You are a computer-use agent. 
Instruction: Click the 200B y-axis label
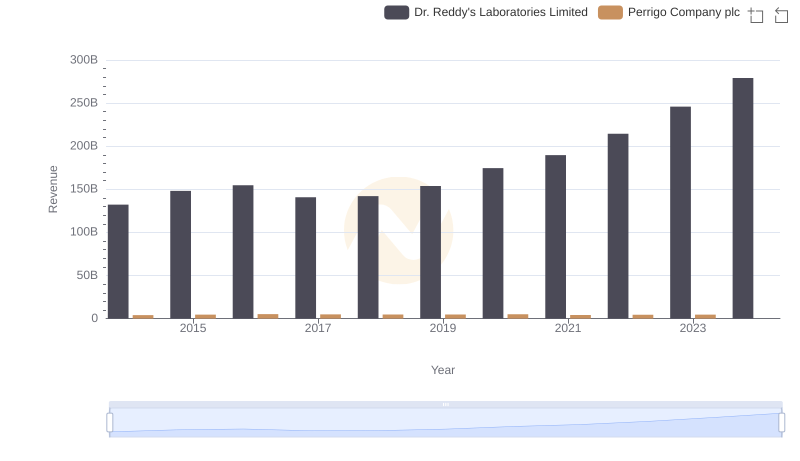point(84,146)
